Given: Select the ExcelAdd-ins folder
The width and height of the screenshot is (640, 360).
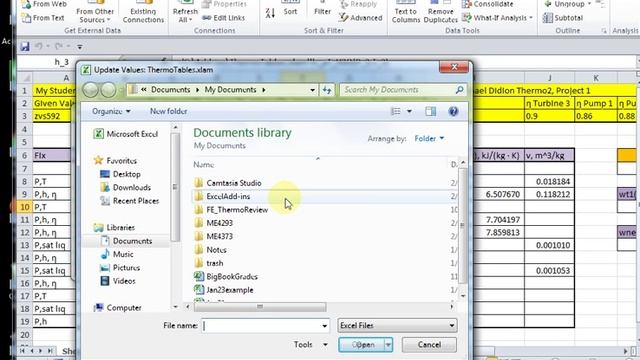Looking at the screenshot, I should tap(222, 196).
